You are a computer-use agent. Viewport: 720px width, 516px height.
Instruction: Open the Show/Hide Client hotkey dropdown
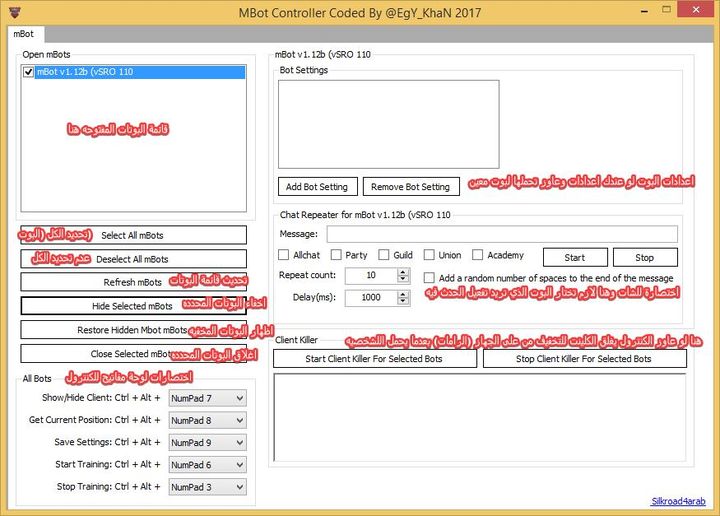(x=208, y=398)
